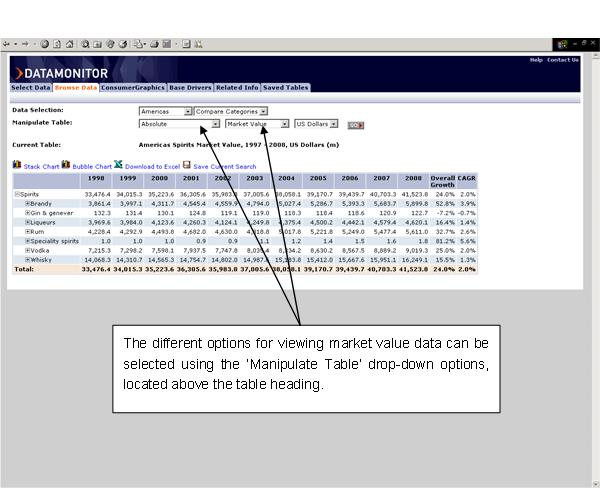Click the browser Print icon
Viewport: 600px width, 488px height.
[154, 44]
